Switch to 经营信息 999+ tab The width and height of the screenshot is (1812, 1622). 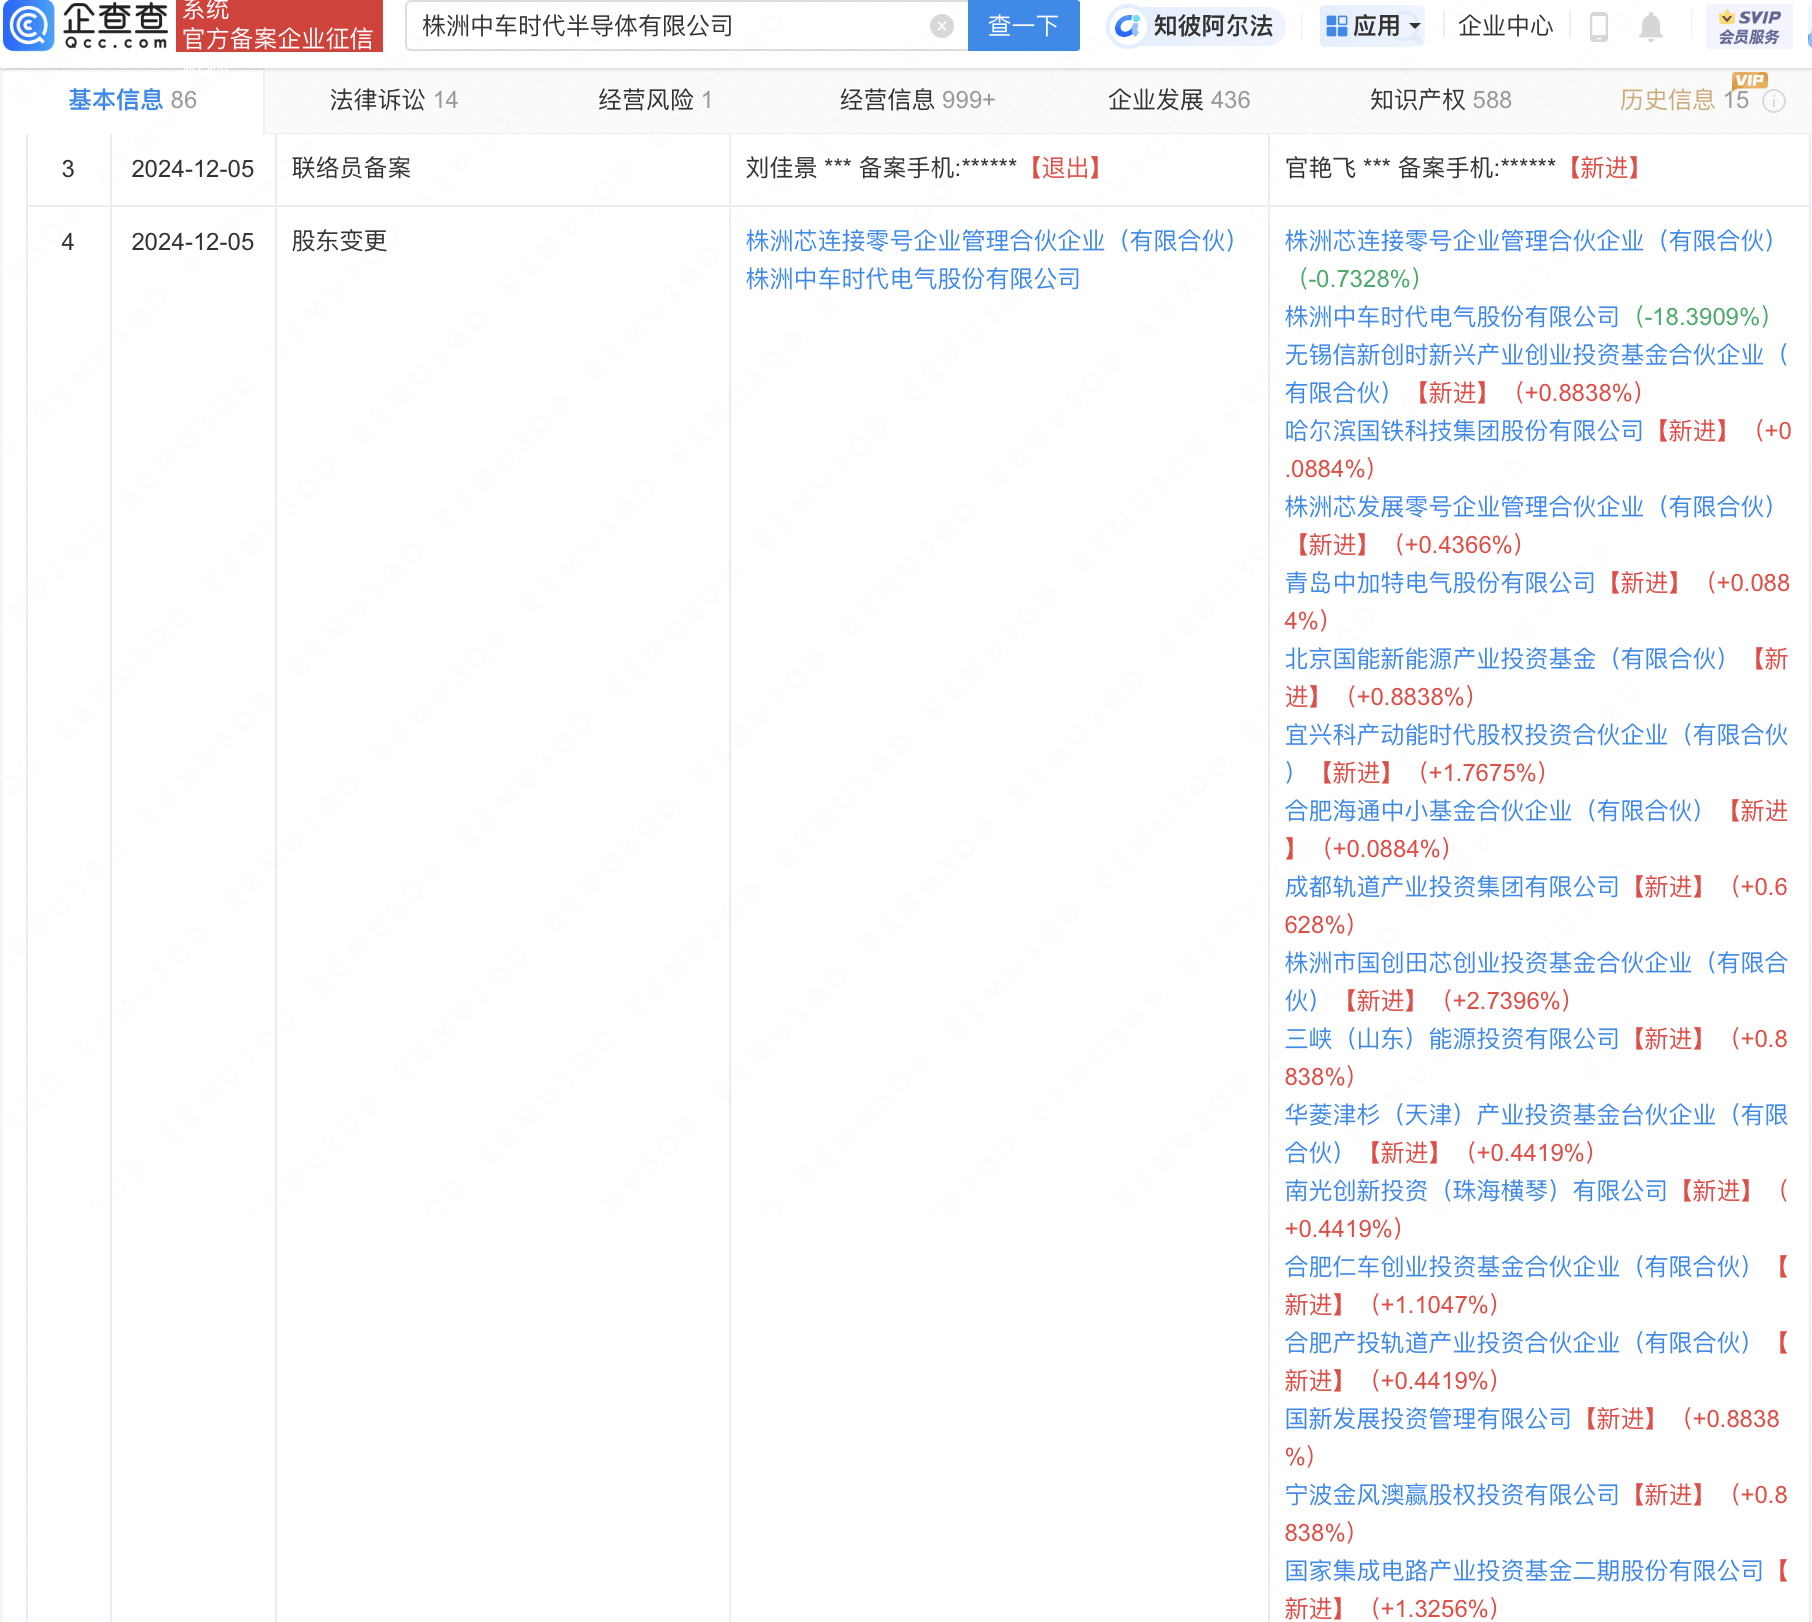coord(917,100)
